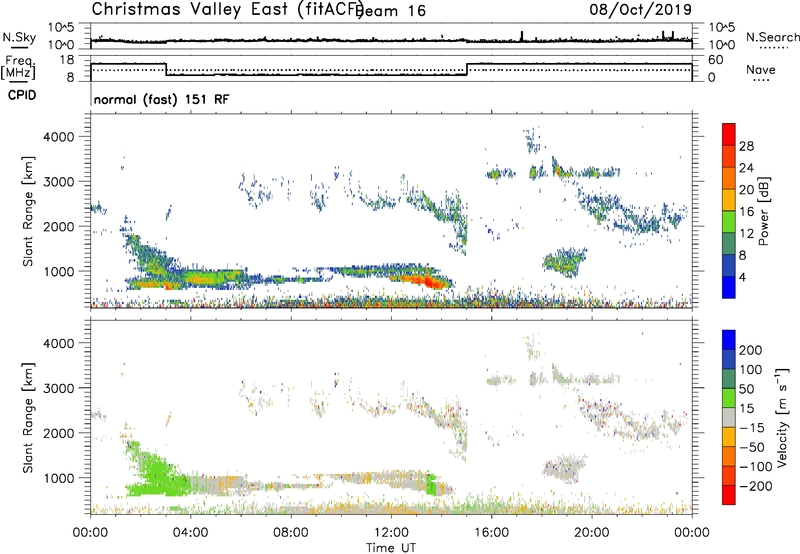Click the 60 tick on Nave axis
This screenshot has height=554, width=800.
(x=716, y=60)
